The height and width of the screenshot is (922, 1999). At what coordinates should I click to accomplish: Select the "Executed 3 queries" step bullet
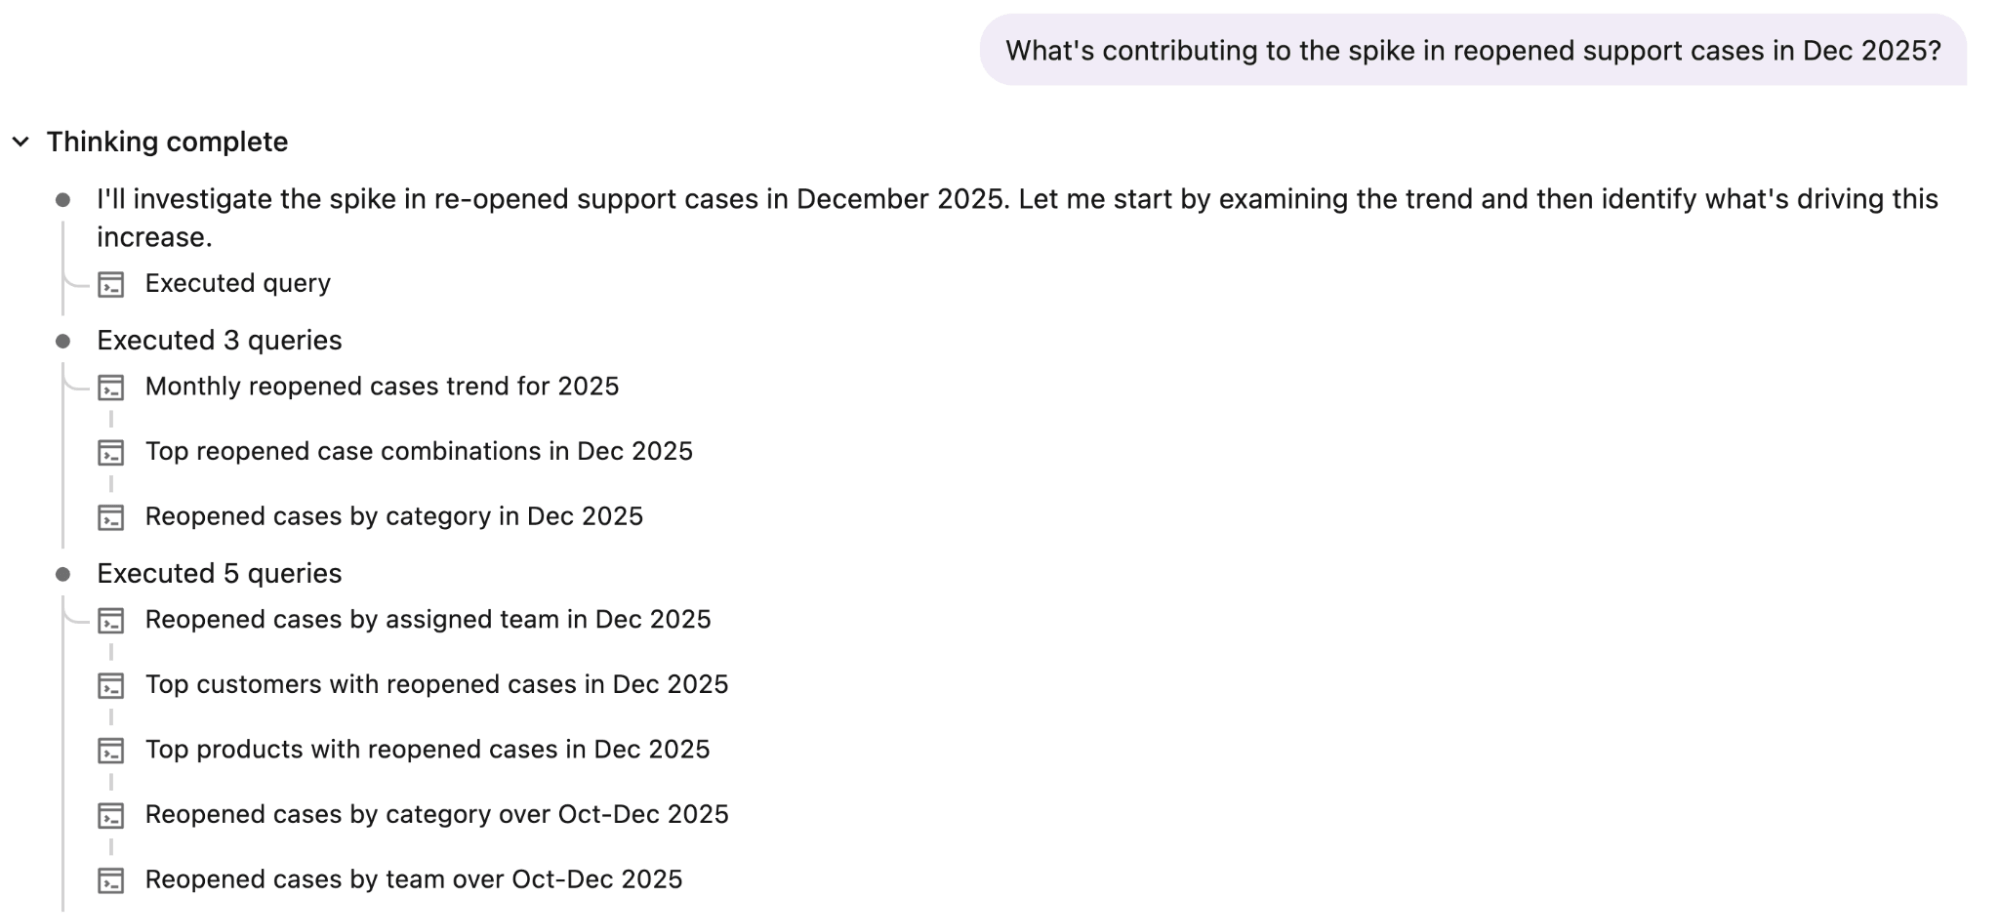point(64,341)
